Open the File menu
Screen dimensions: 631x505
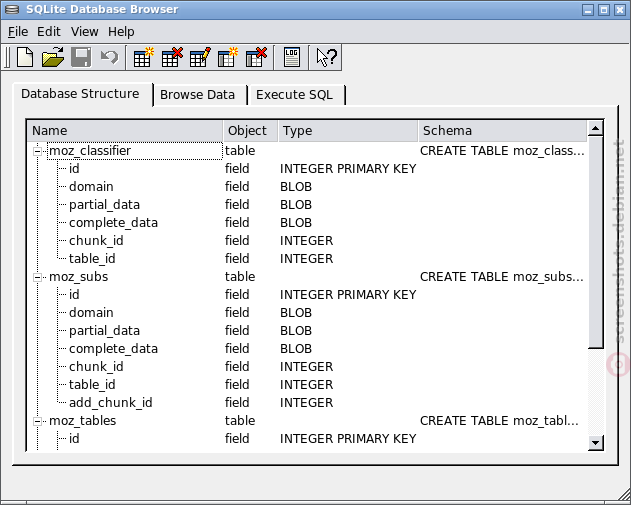(x=18, y=31)
